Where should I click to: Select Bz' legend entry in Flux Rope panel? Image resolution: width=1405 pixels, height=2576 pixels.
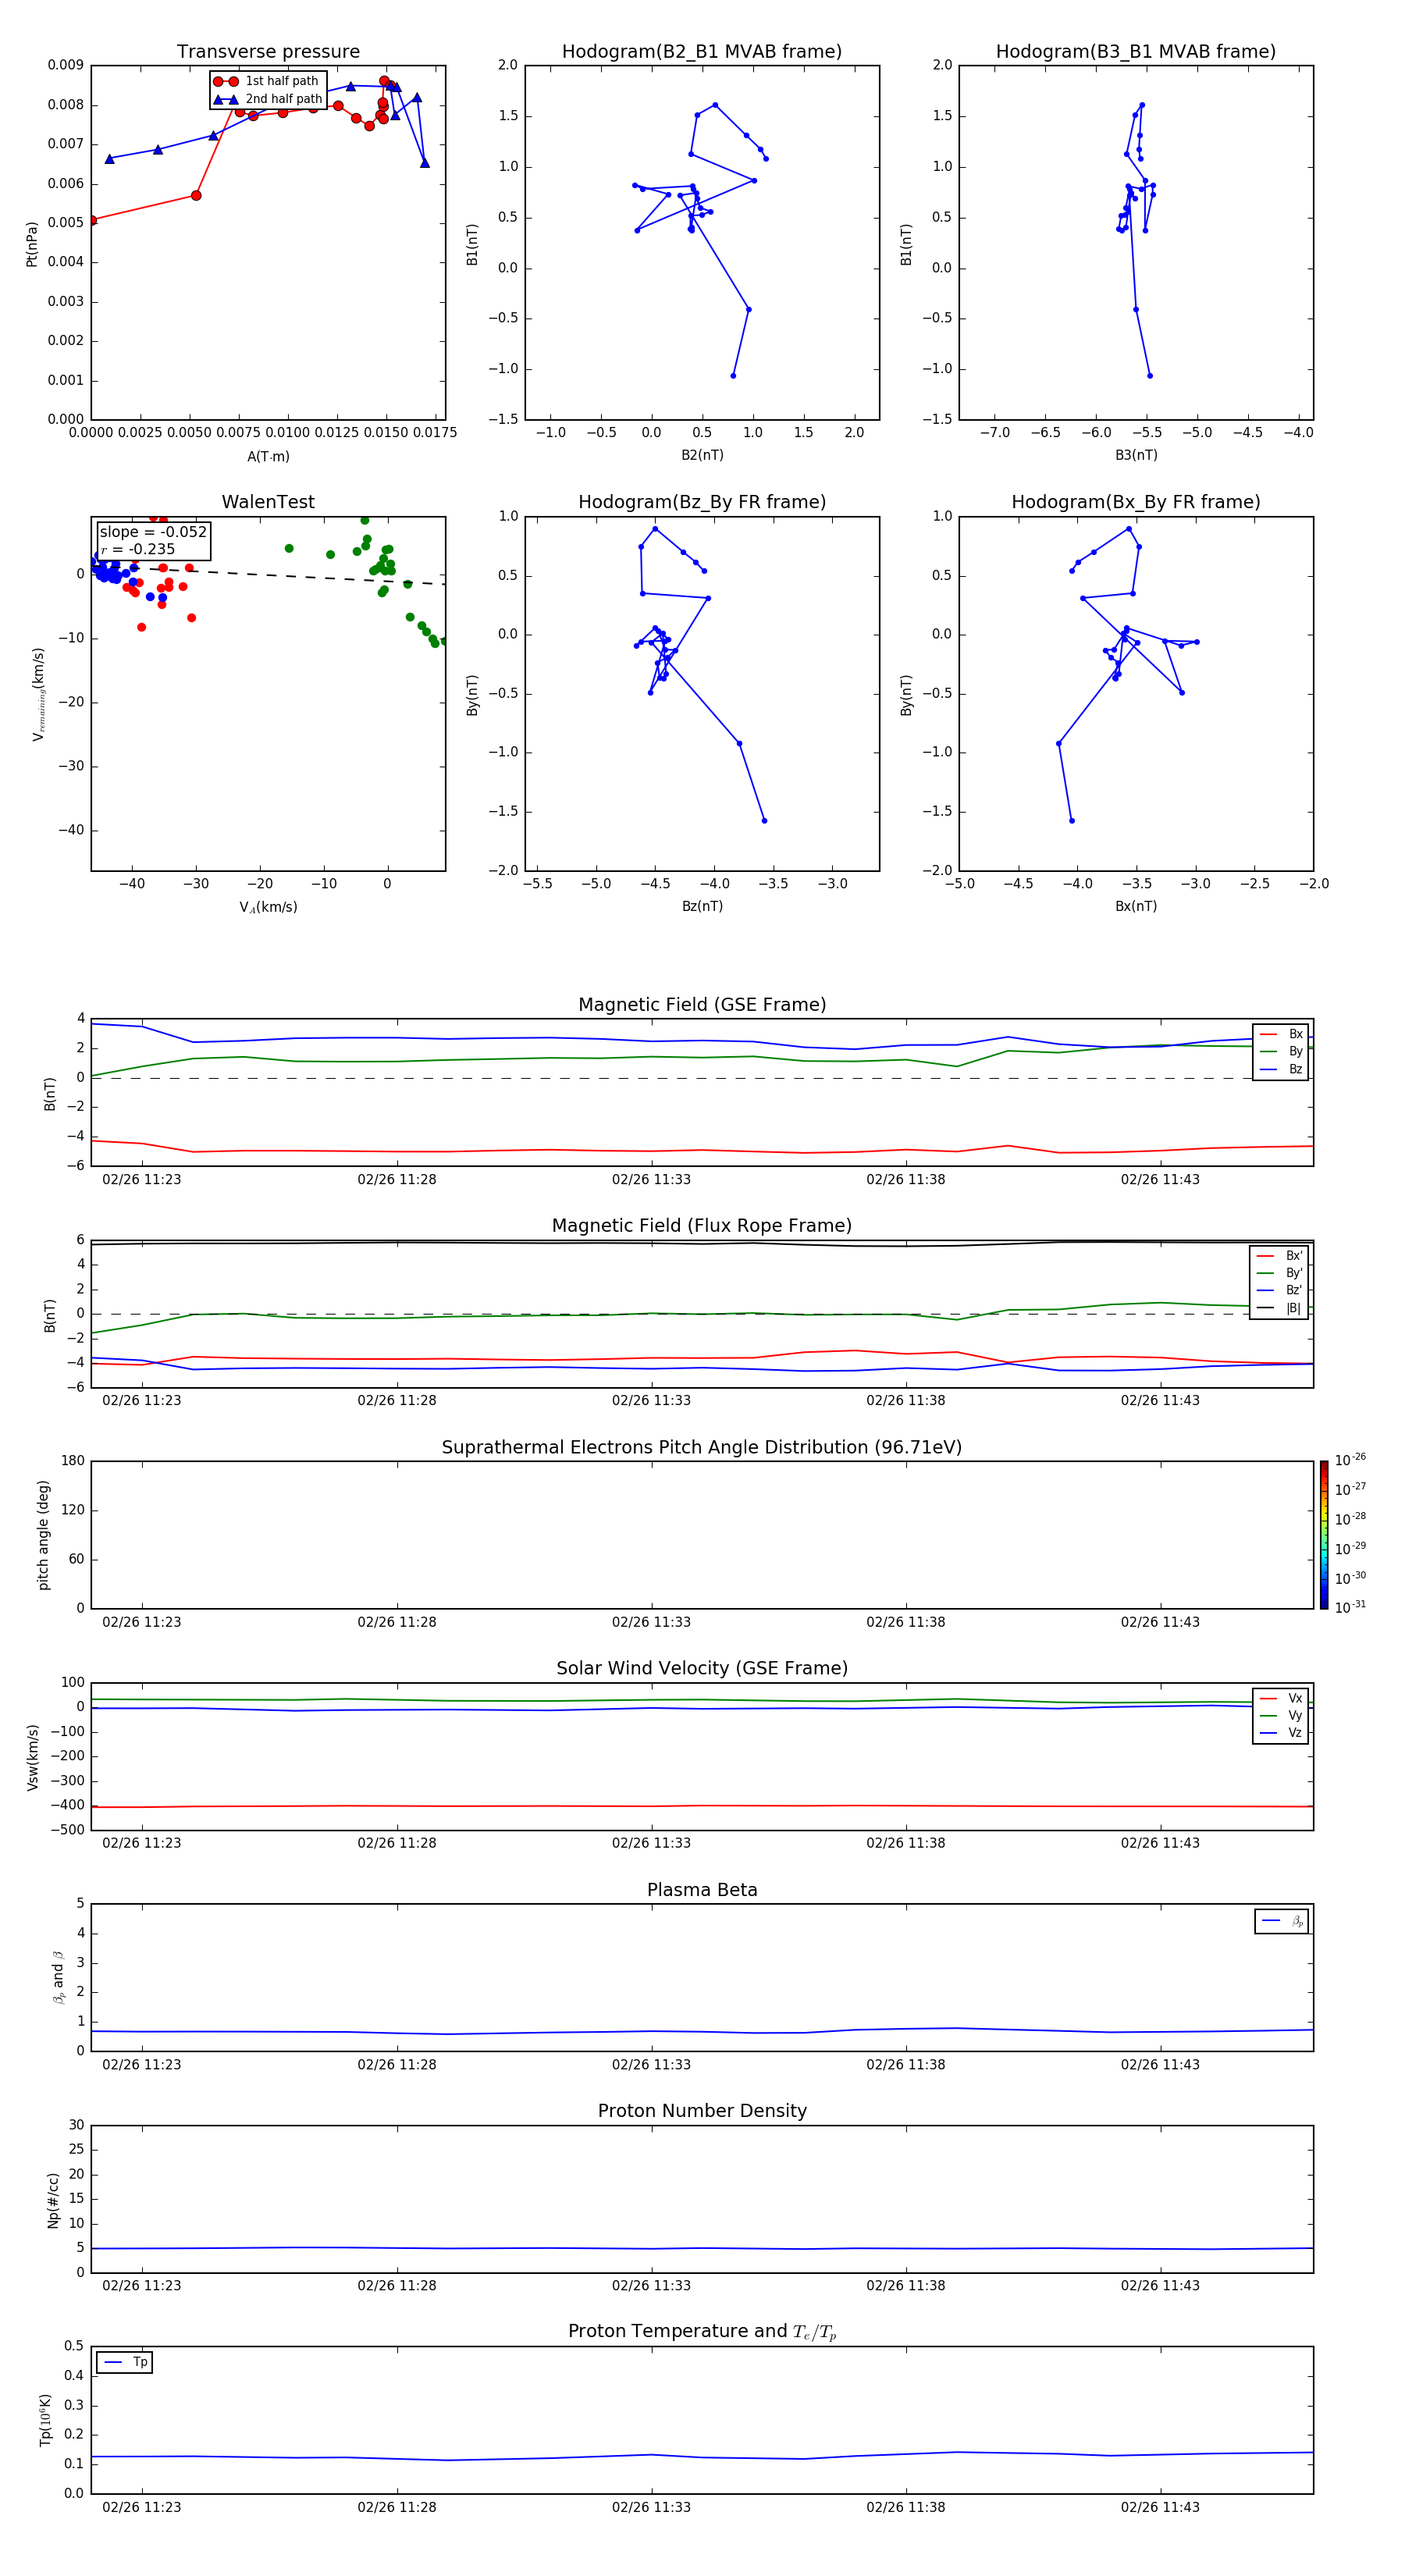point(1280,1291)
